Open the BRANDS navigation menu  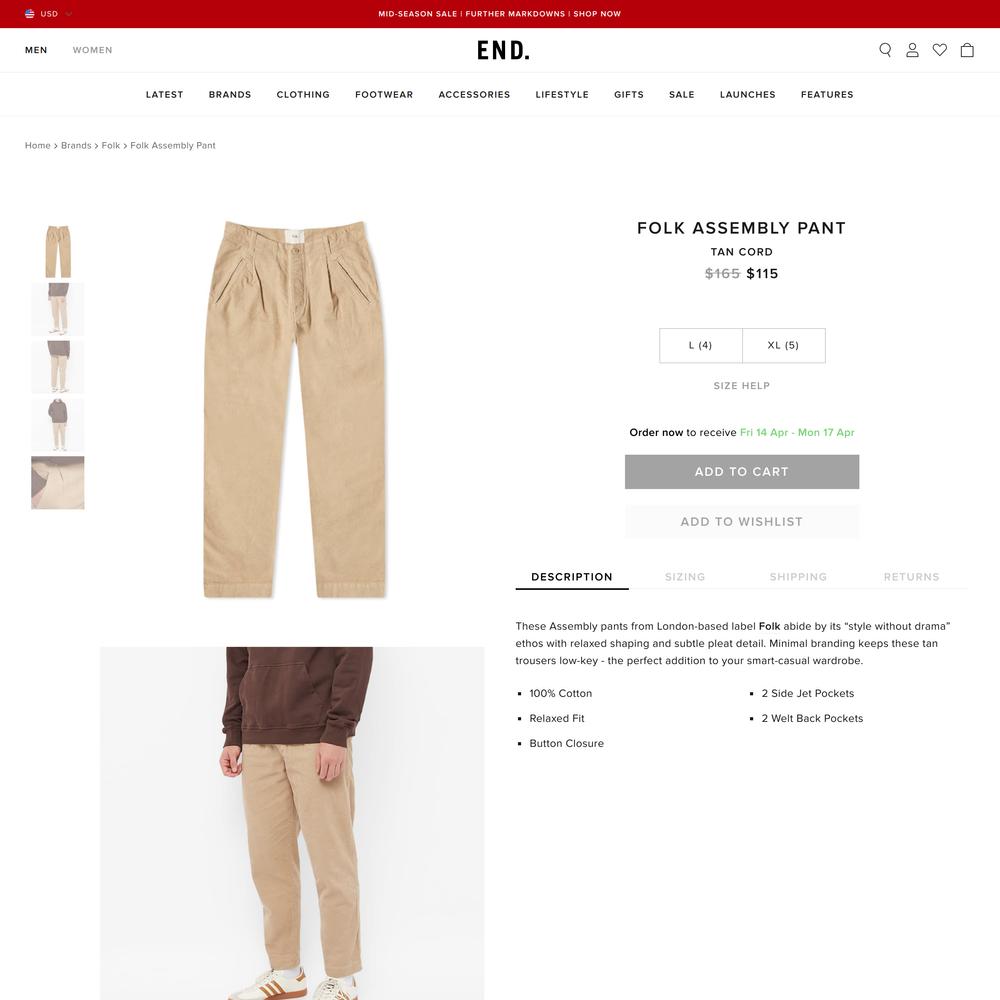[x=230, y=94]
